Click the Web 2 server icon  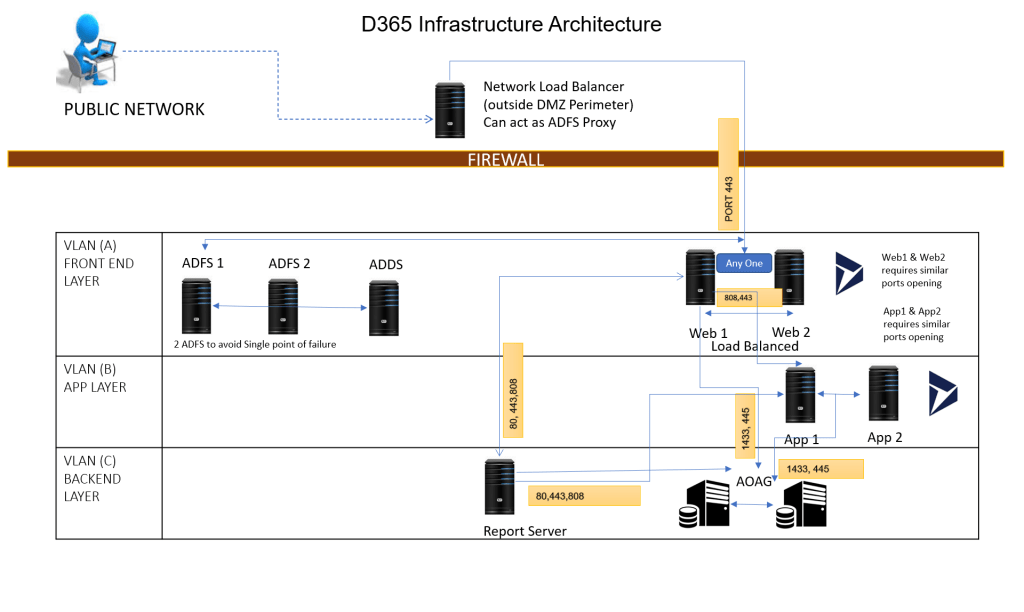click(789, 277)
